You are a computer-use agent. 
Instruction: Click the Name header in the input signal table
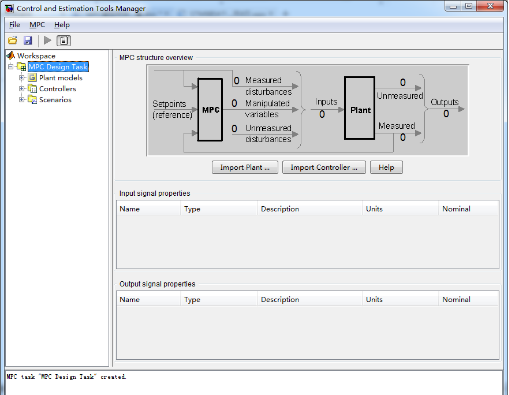coord(149,209)
